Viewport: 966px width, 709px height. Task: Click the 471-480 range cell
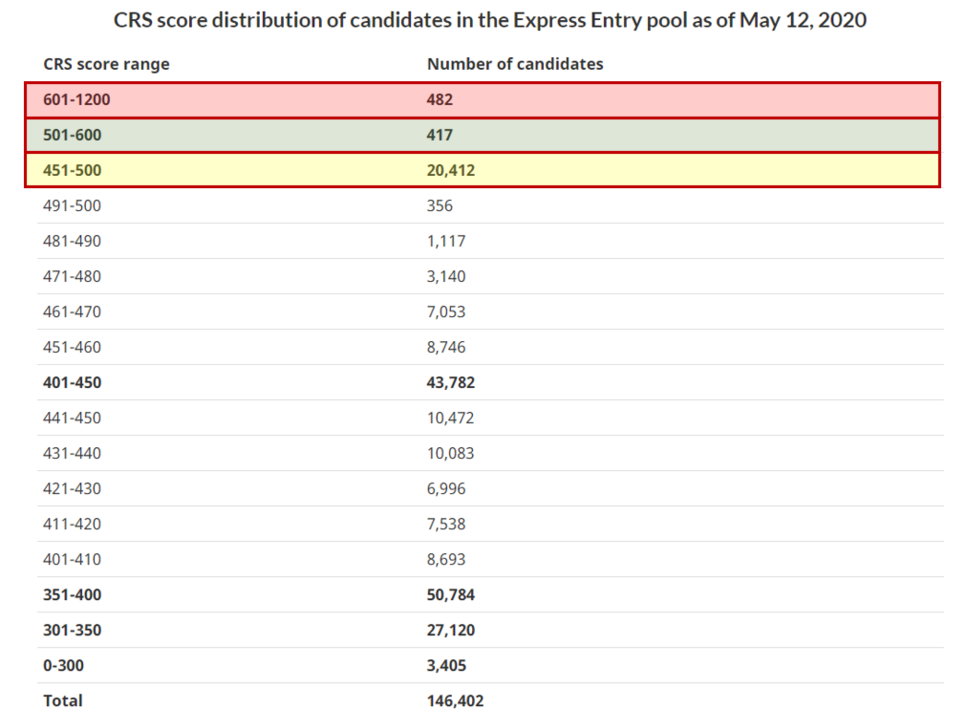(72, 277)
